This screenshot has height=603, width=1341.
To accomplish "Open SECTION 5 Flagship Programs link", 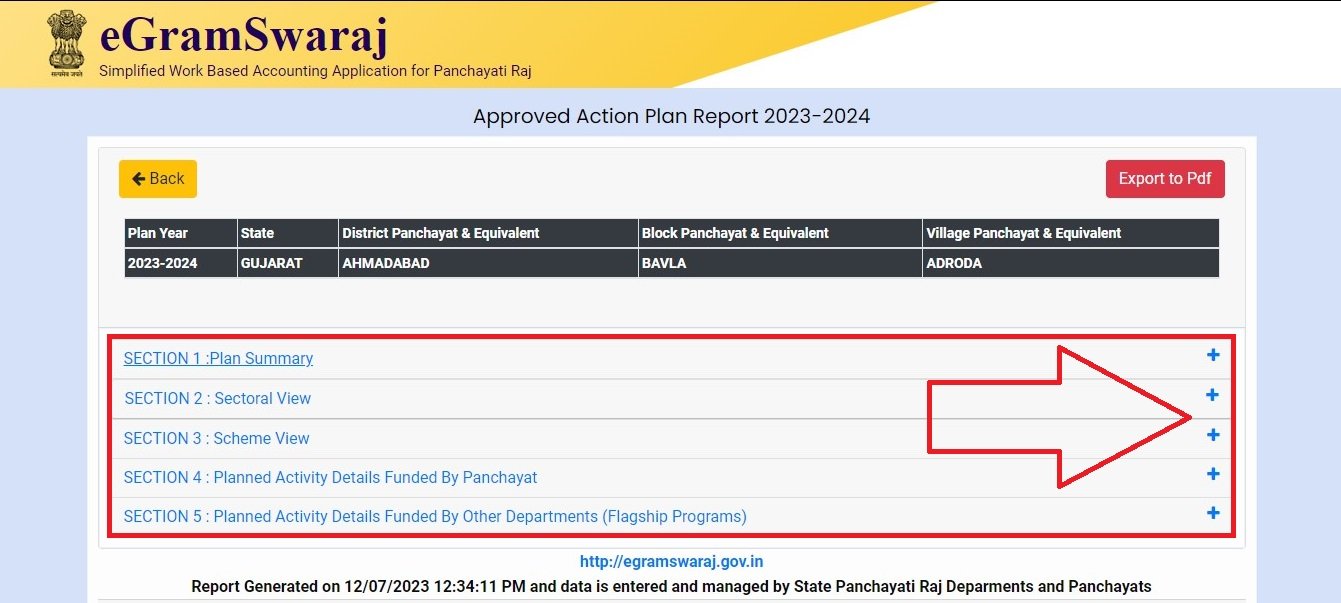I will [435, 516].
